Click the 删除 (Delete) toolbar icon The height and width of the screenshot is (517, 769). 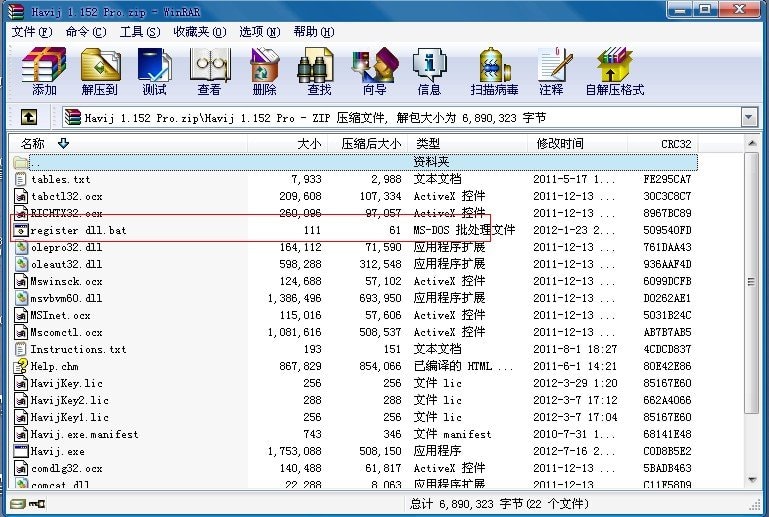[264, 72]
